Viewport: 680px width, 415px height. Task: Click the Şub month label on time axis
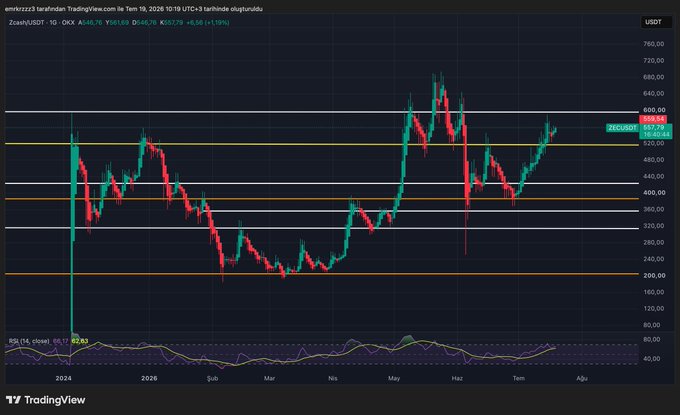[212, 378]
